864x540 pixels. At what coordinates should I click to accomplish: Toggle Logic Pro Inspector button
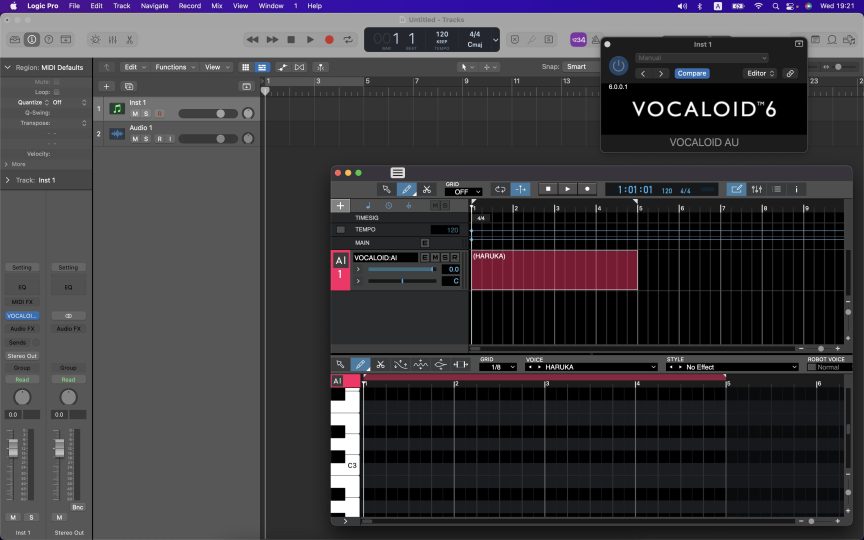[x=32, y=40]
